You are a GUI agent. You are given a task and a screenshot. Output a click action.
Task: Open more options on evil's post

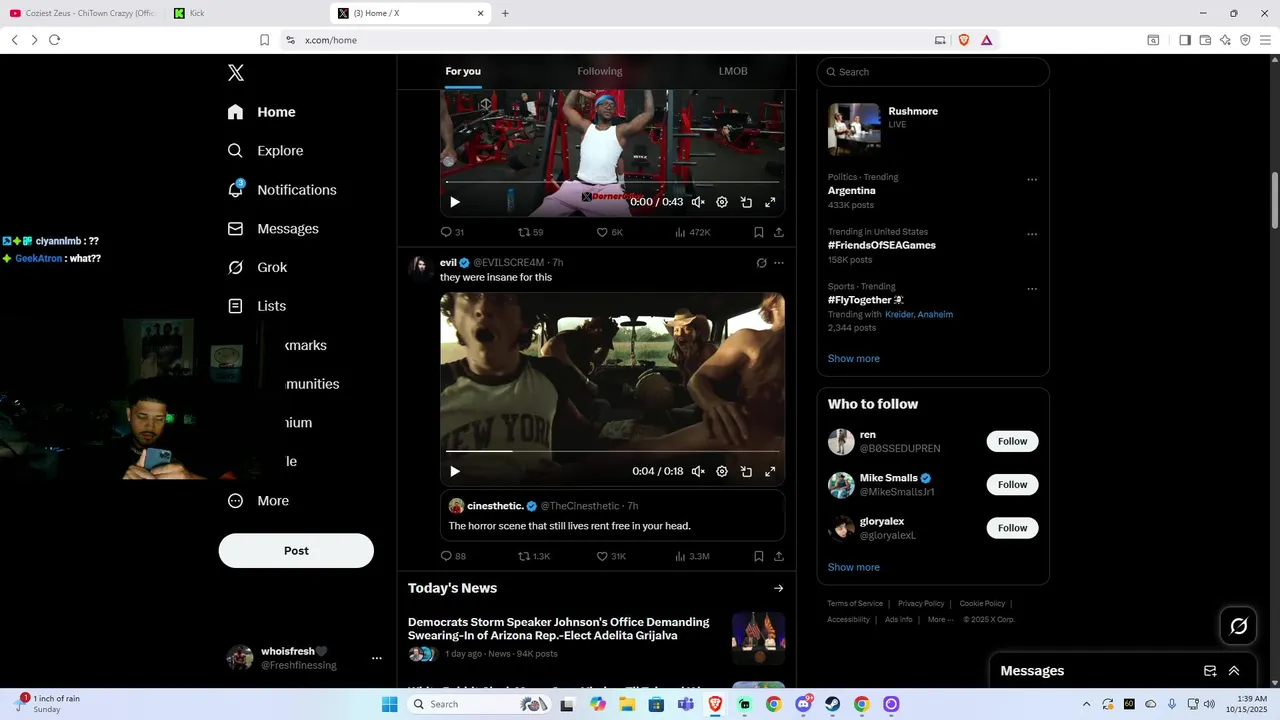coord(779,263)
